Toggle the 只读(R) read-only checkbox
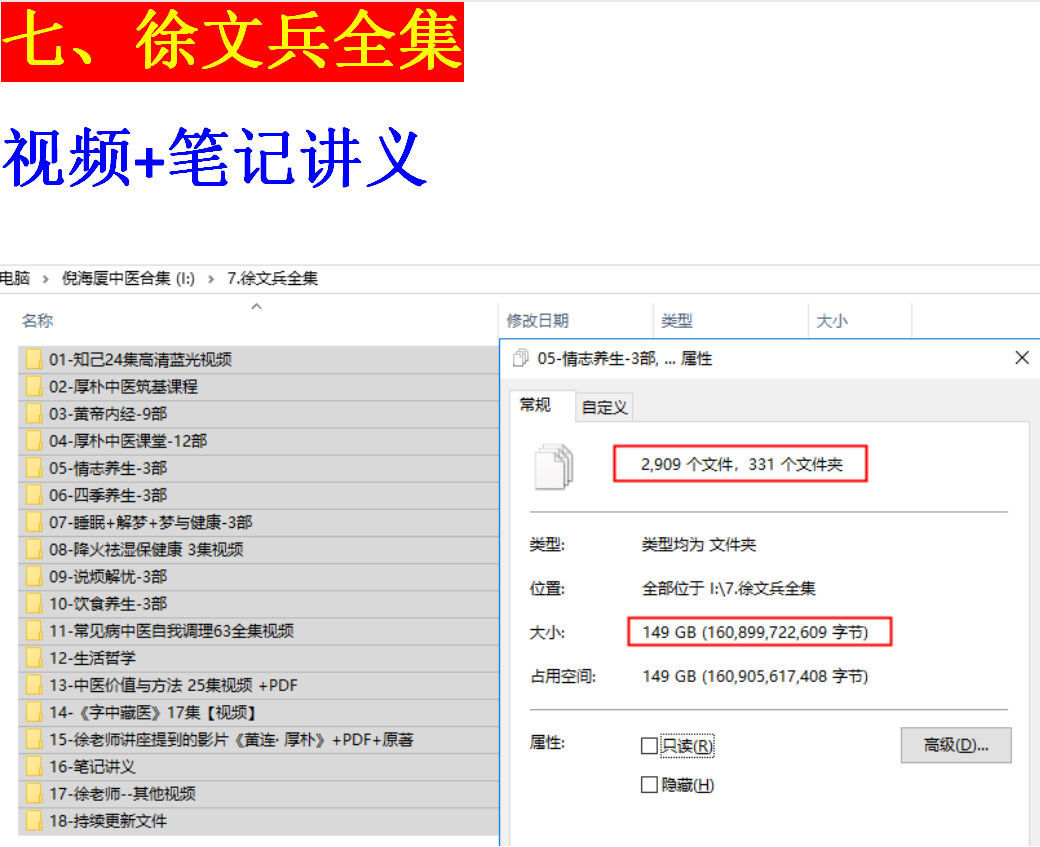1040x847 pixels. click(x=649, y=746)
